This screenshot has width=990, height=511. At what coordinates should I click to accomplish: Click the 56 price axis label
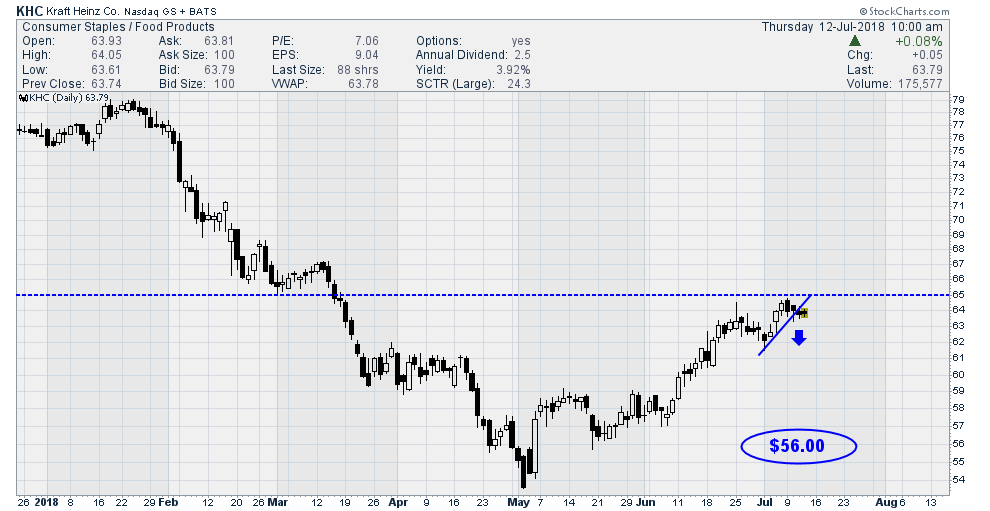pyautogui.click(x=958, y=443)
